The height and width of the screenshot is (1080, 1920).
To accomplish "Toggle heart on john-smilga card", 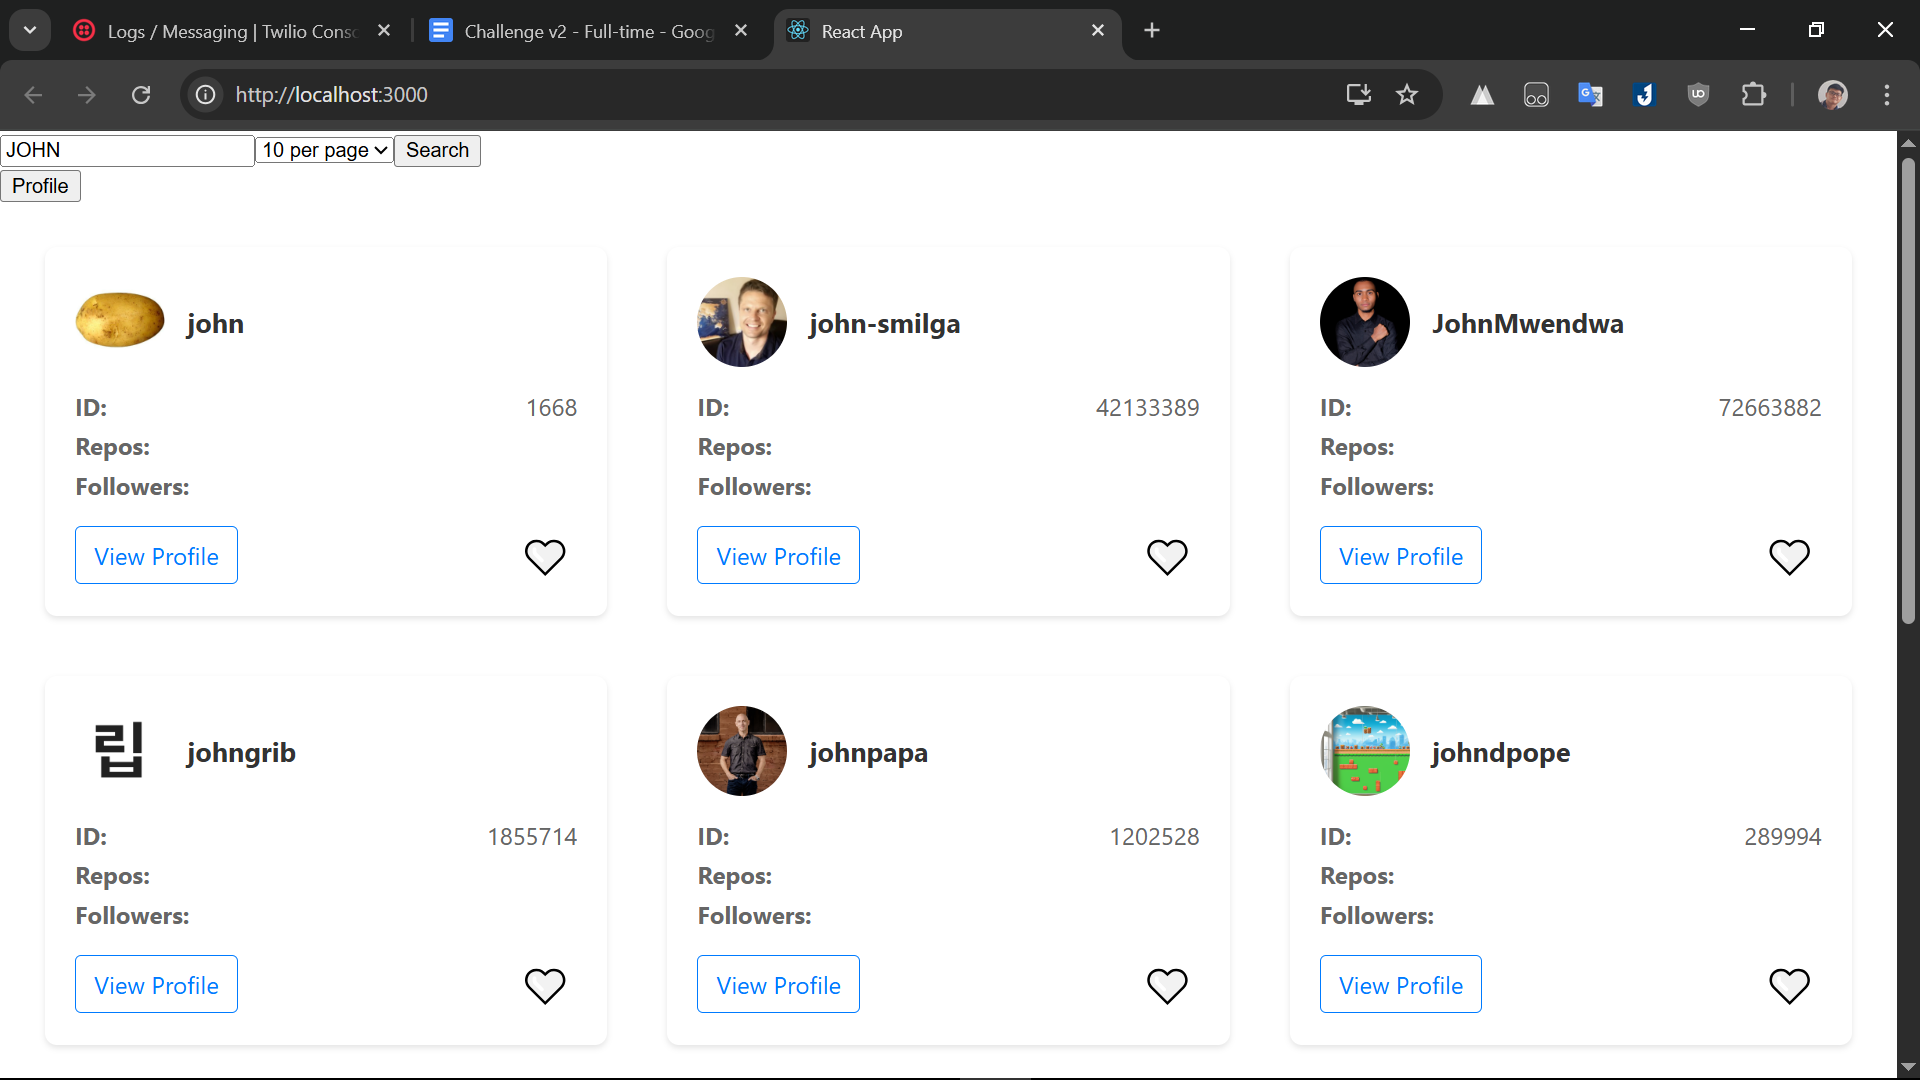I will 1167,557.
